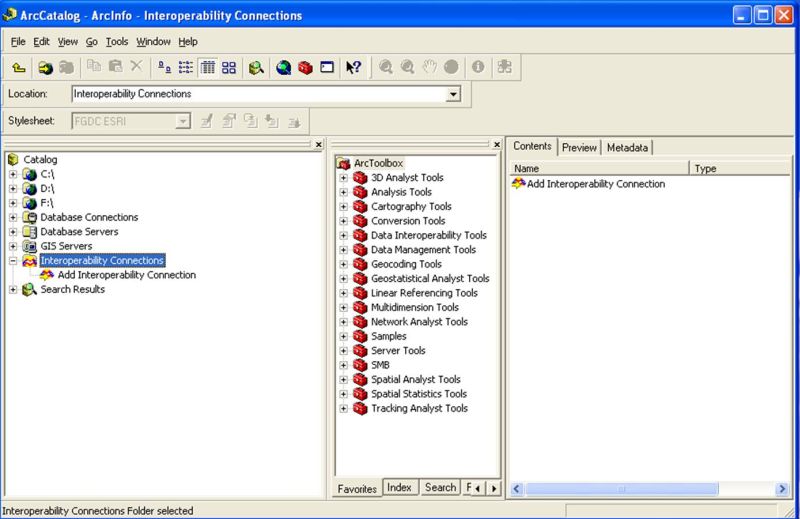Screen dimensions: 800x519
Task: Open the Edit menu
Action: (x=41, y=42)
